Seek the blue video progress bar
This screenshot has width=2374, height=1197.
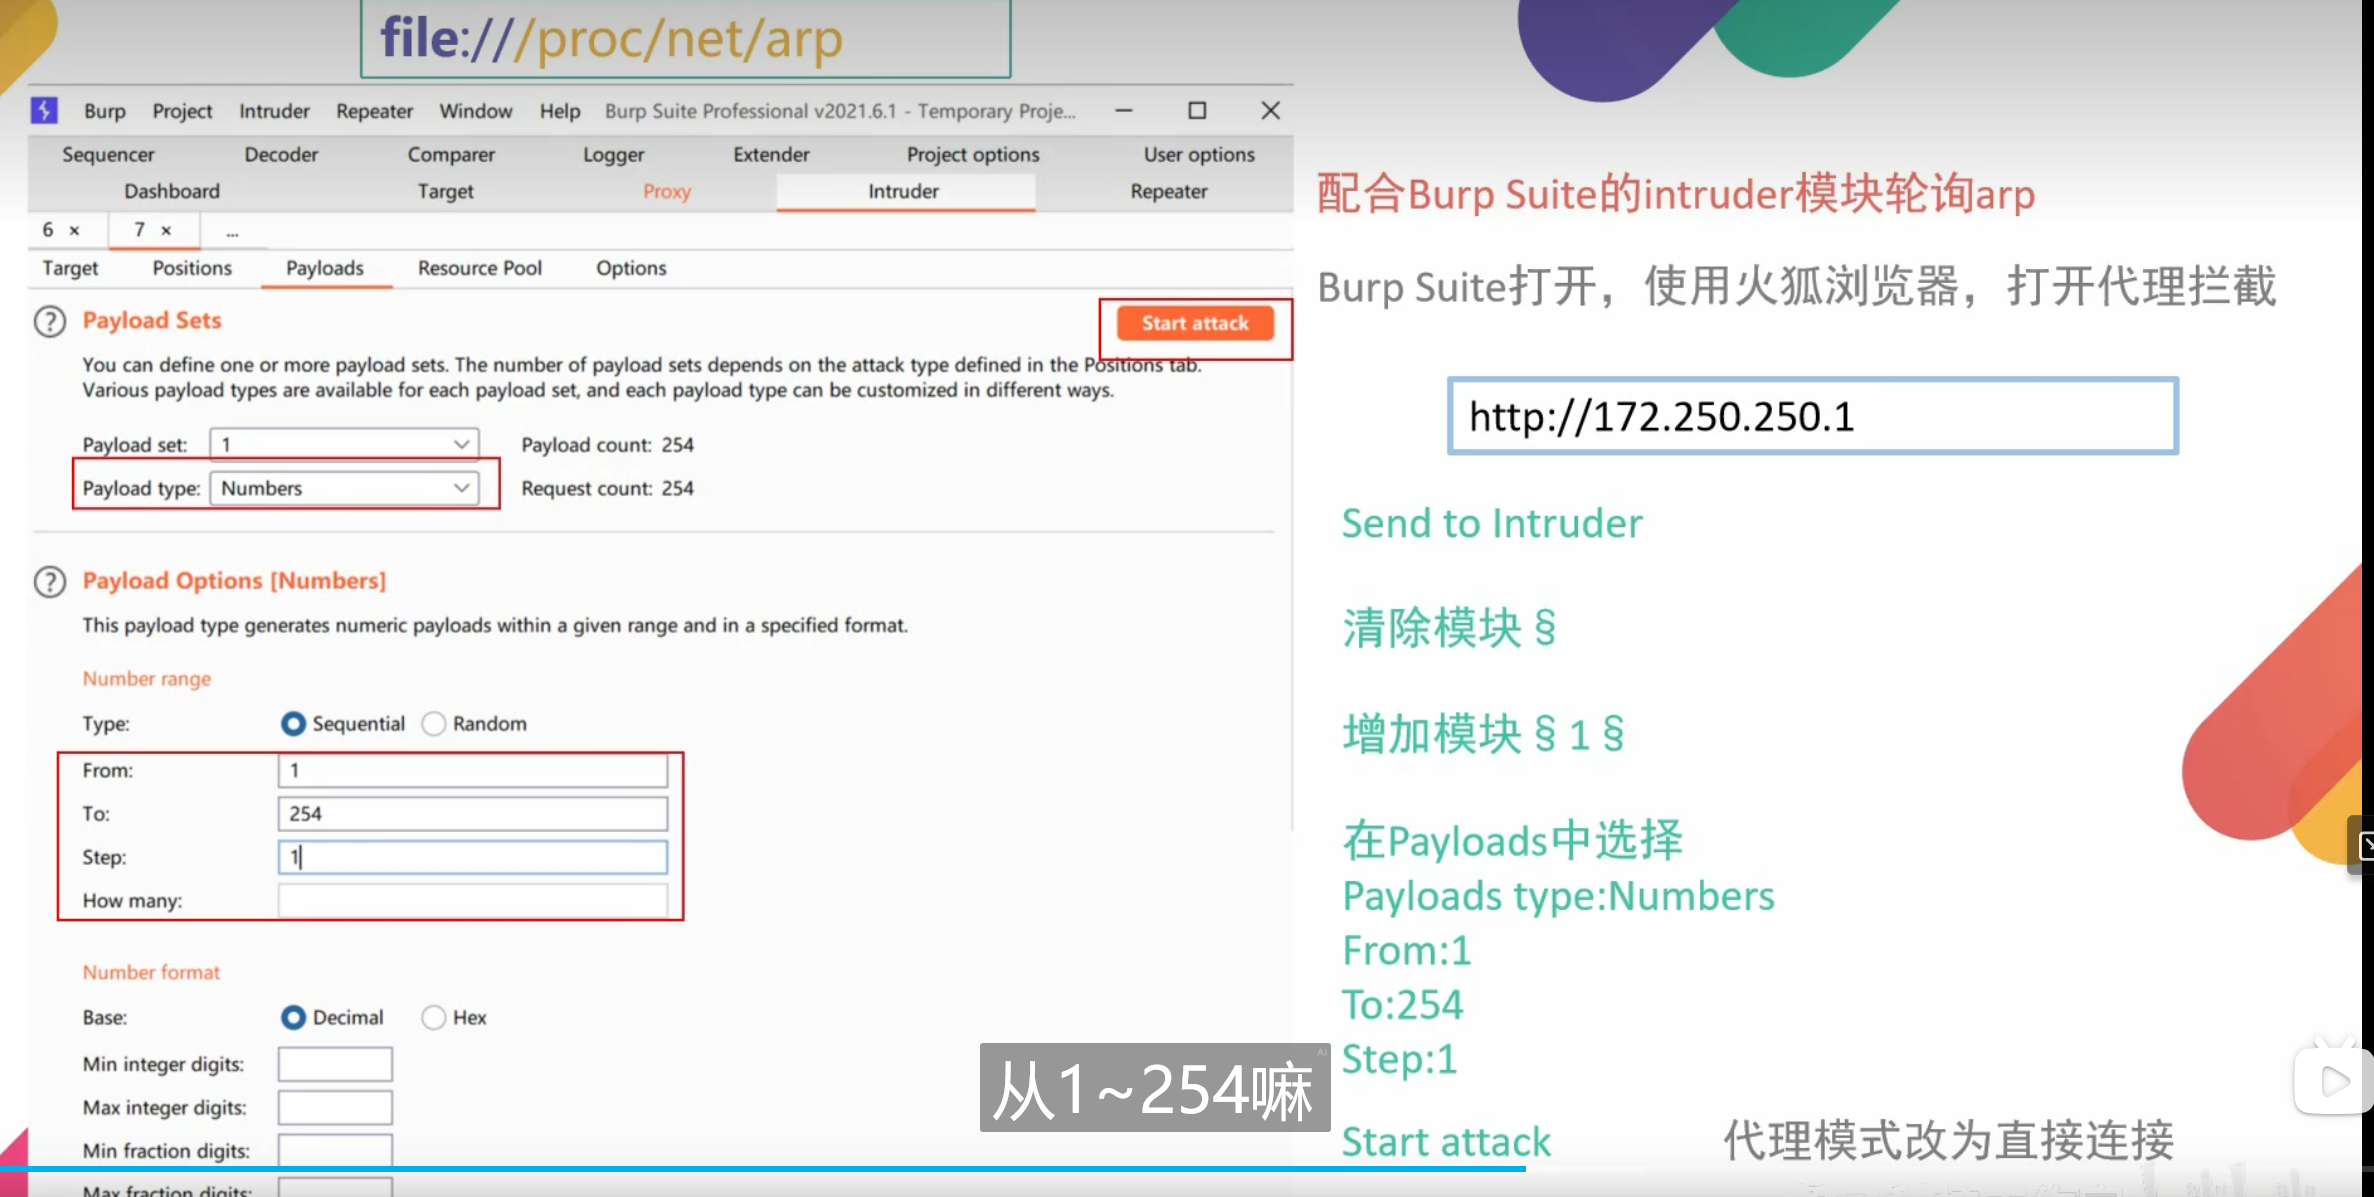tap(760, 1167)
